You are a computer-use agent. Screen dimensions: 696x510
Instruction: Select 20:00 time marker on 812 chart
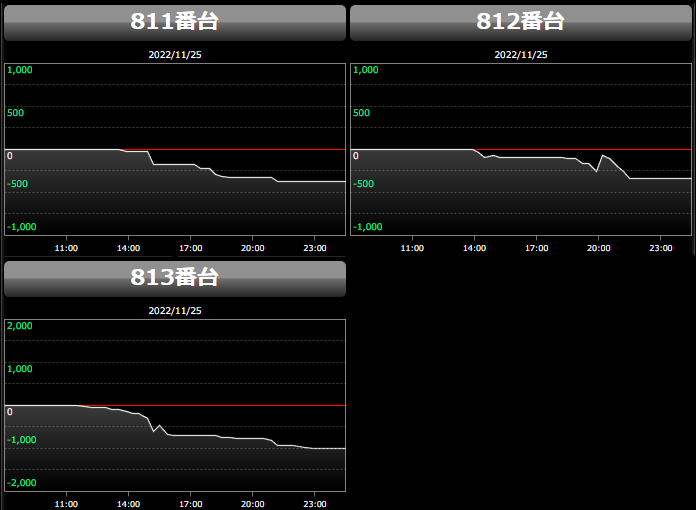click(x=598, y=248)
